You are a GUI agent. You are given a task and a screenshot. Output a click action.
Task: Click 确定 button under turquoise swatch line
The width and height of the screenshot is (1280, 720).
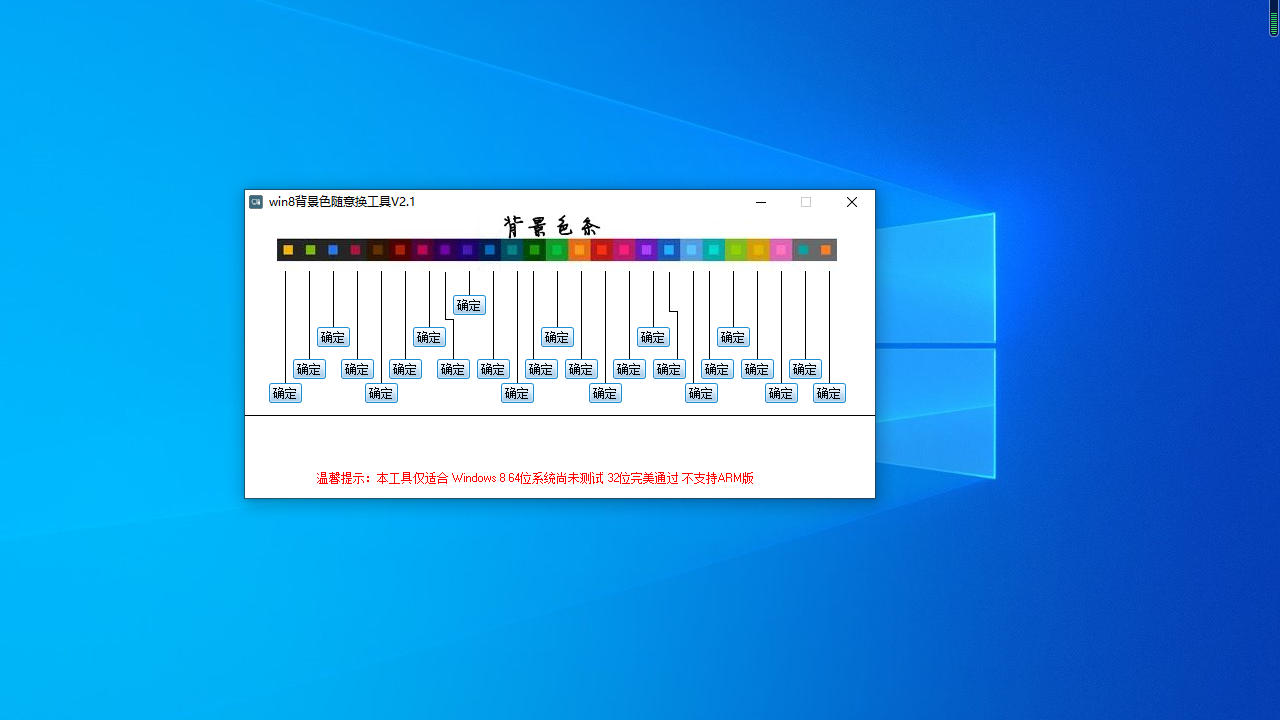[717, 369]
